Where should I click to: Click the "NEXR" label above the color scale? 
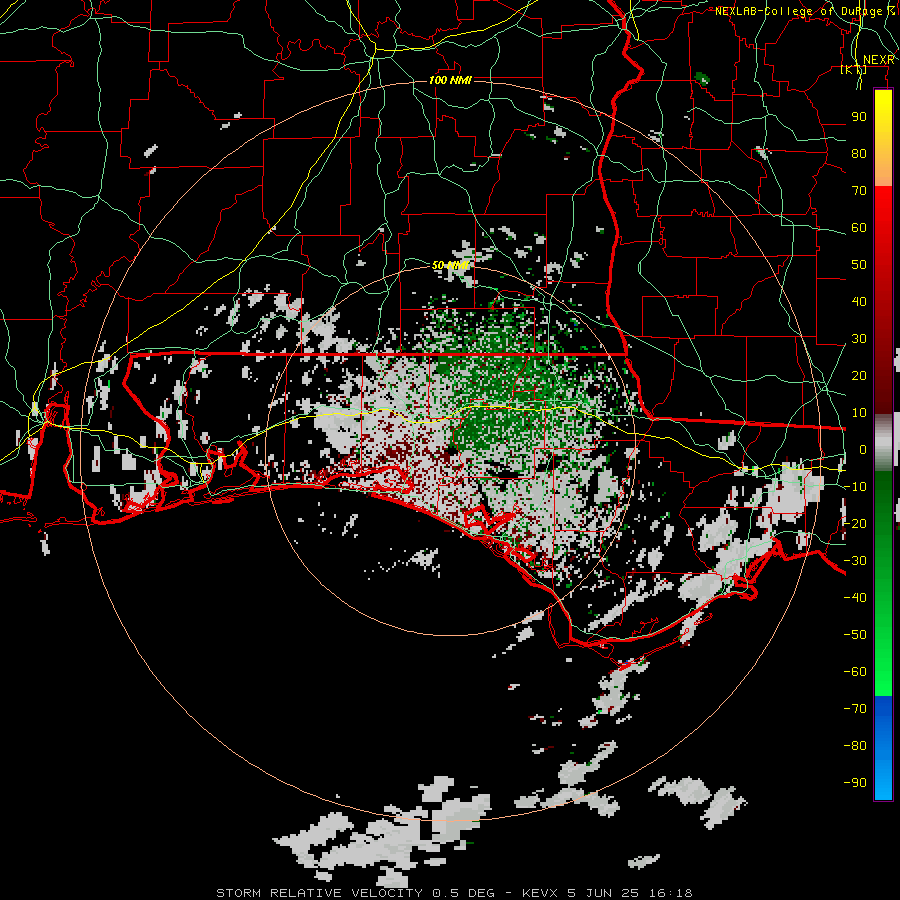[x=878, y=60]
